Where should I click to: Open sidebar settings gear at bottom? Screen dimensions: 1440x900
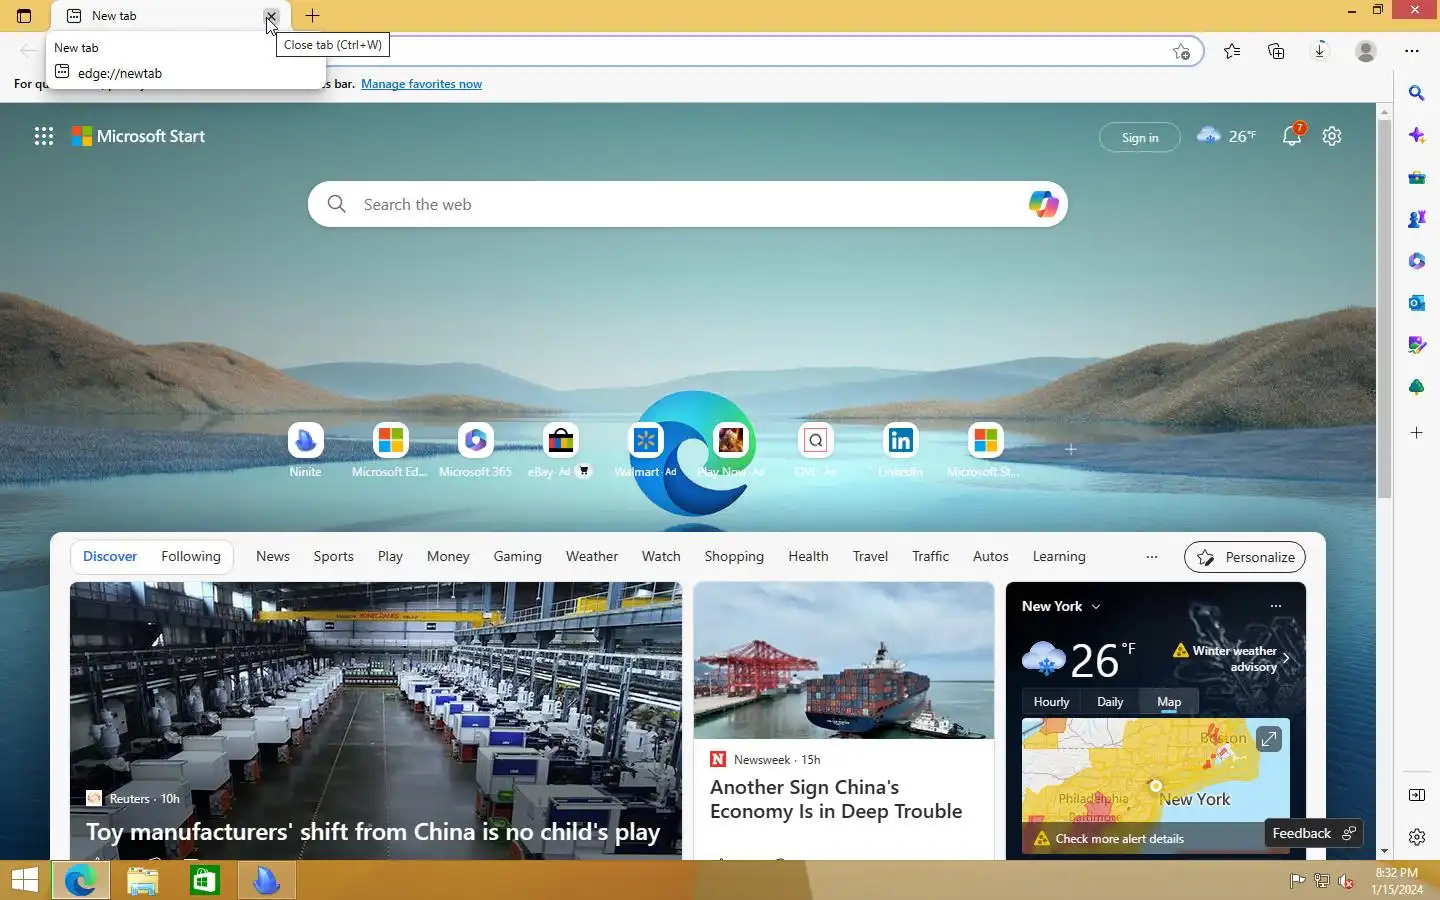[1416, 837]
